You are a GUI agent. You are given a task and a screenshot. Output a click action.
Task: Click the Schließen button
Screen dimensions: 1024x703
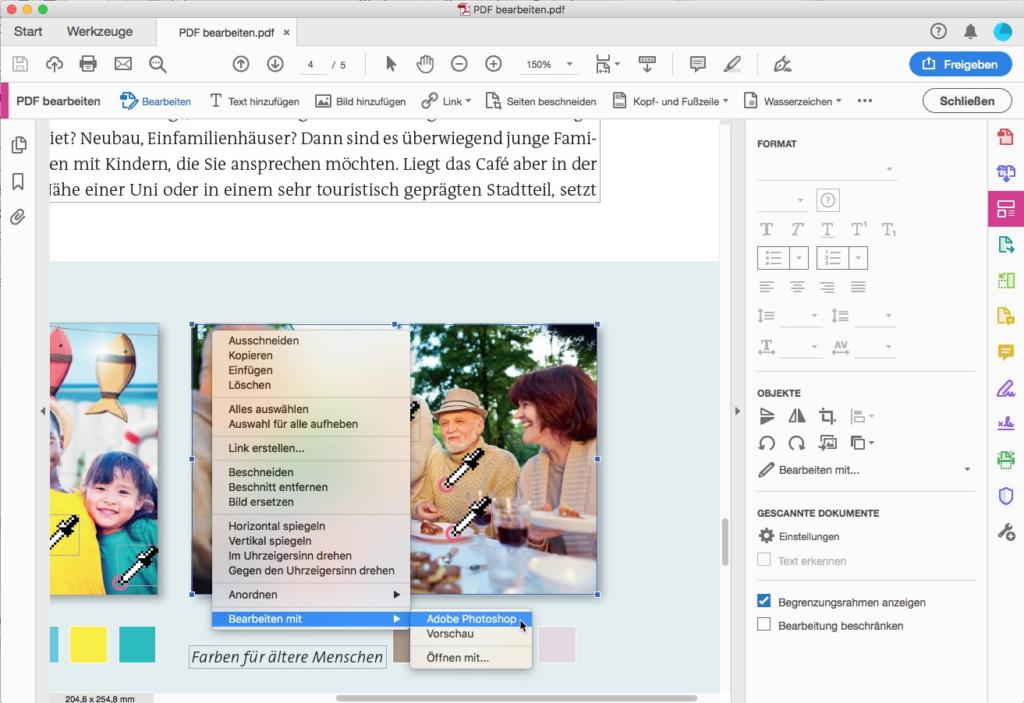pos(967,101)
